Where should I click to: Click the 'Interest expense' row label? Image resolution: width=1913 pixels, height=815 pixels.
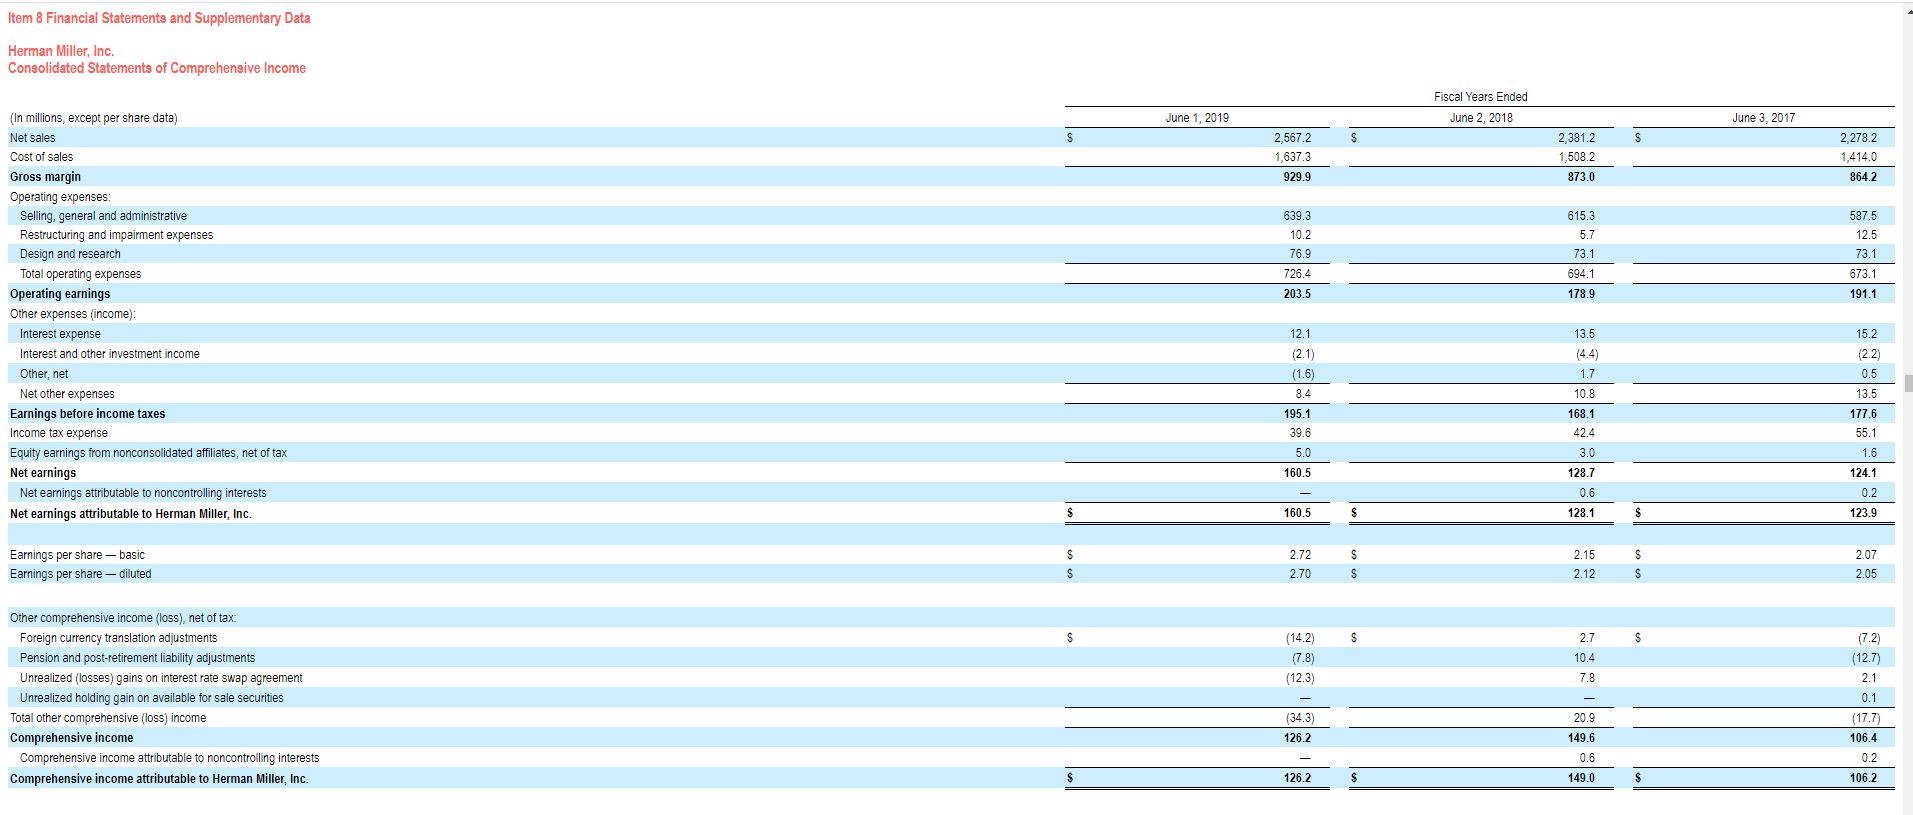point(60,334)
